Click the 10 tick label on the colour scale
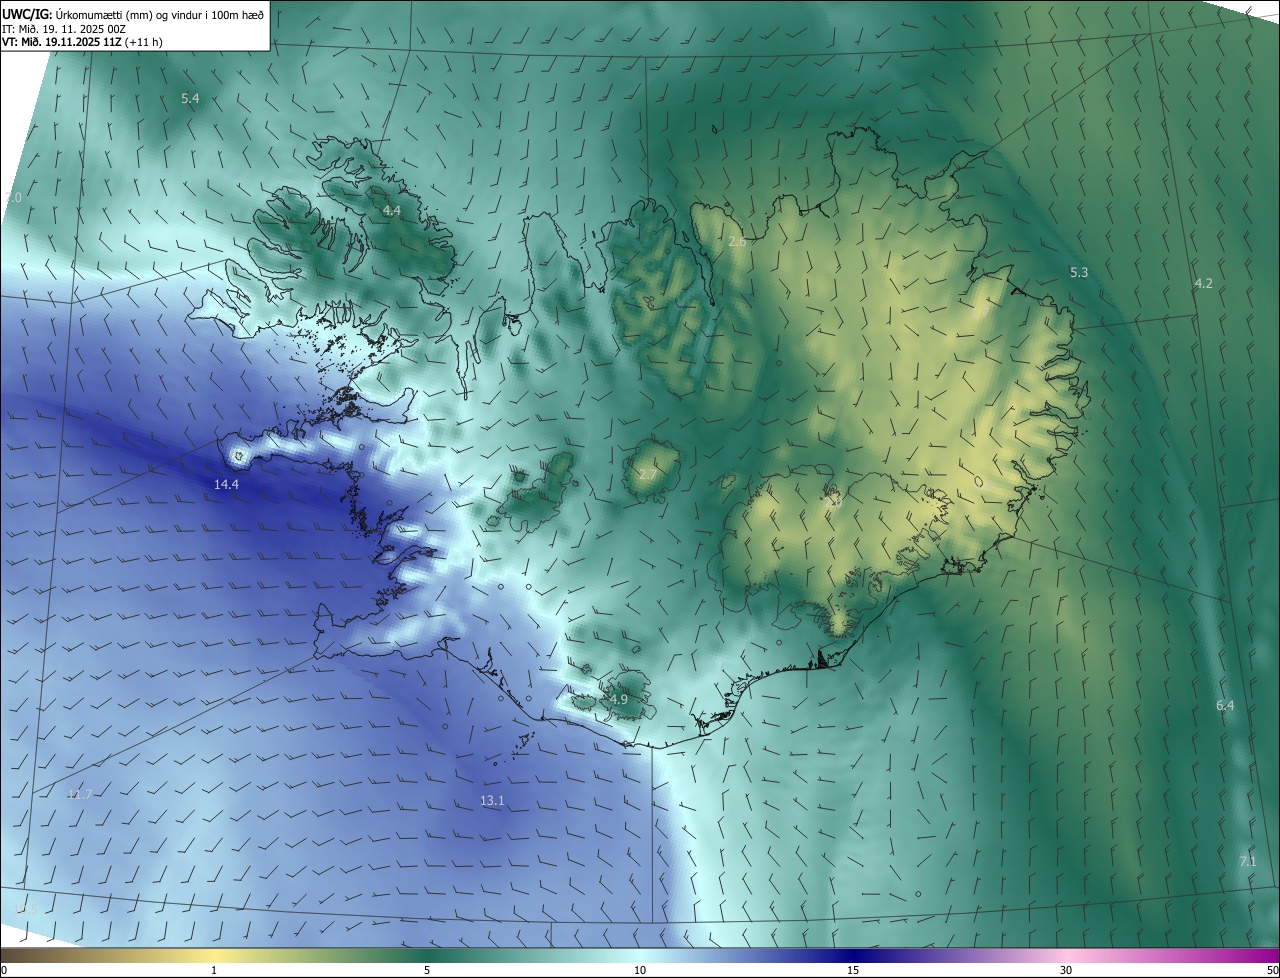 640,971
